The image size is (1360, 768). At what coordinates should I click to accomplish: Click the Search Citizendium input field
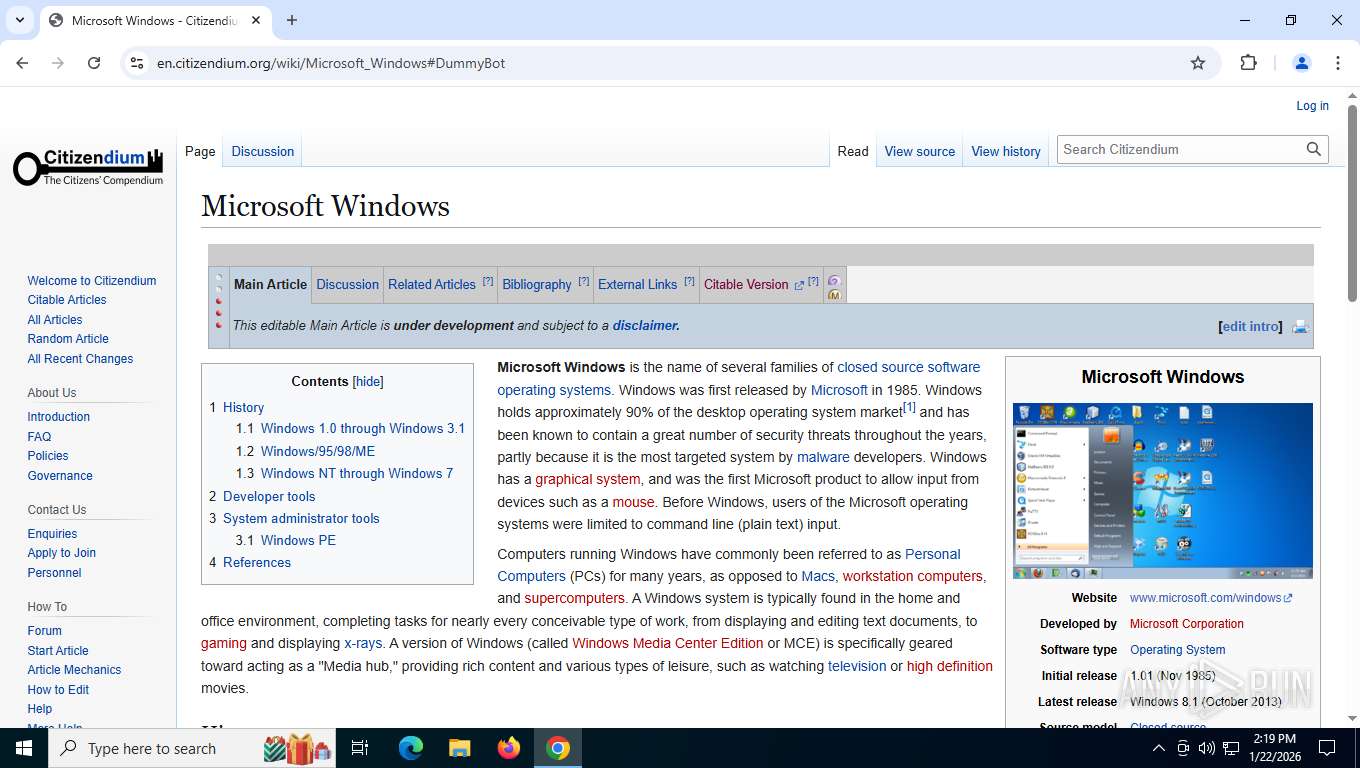[1180, 149]
